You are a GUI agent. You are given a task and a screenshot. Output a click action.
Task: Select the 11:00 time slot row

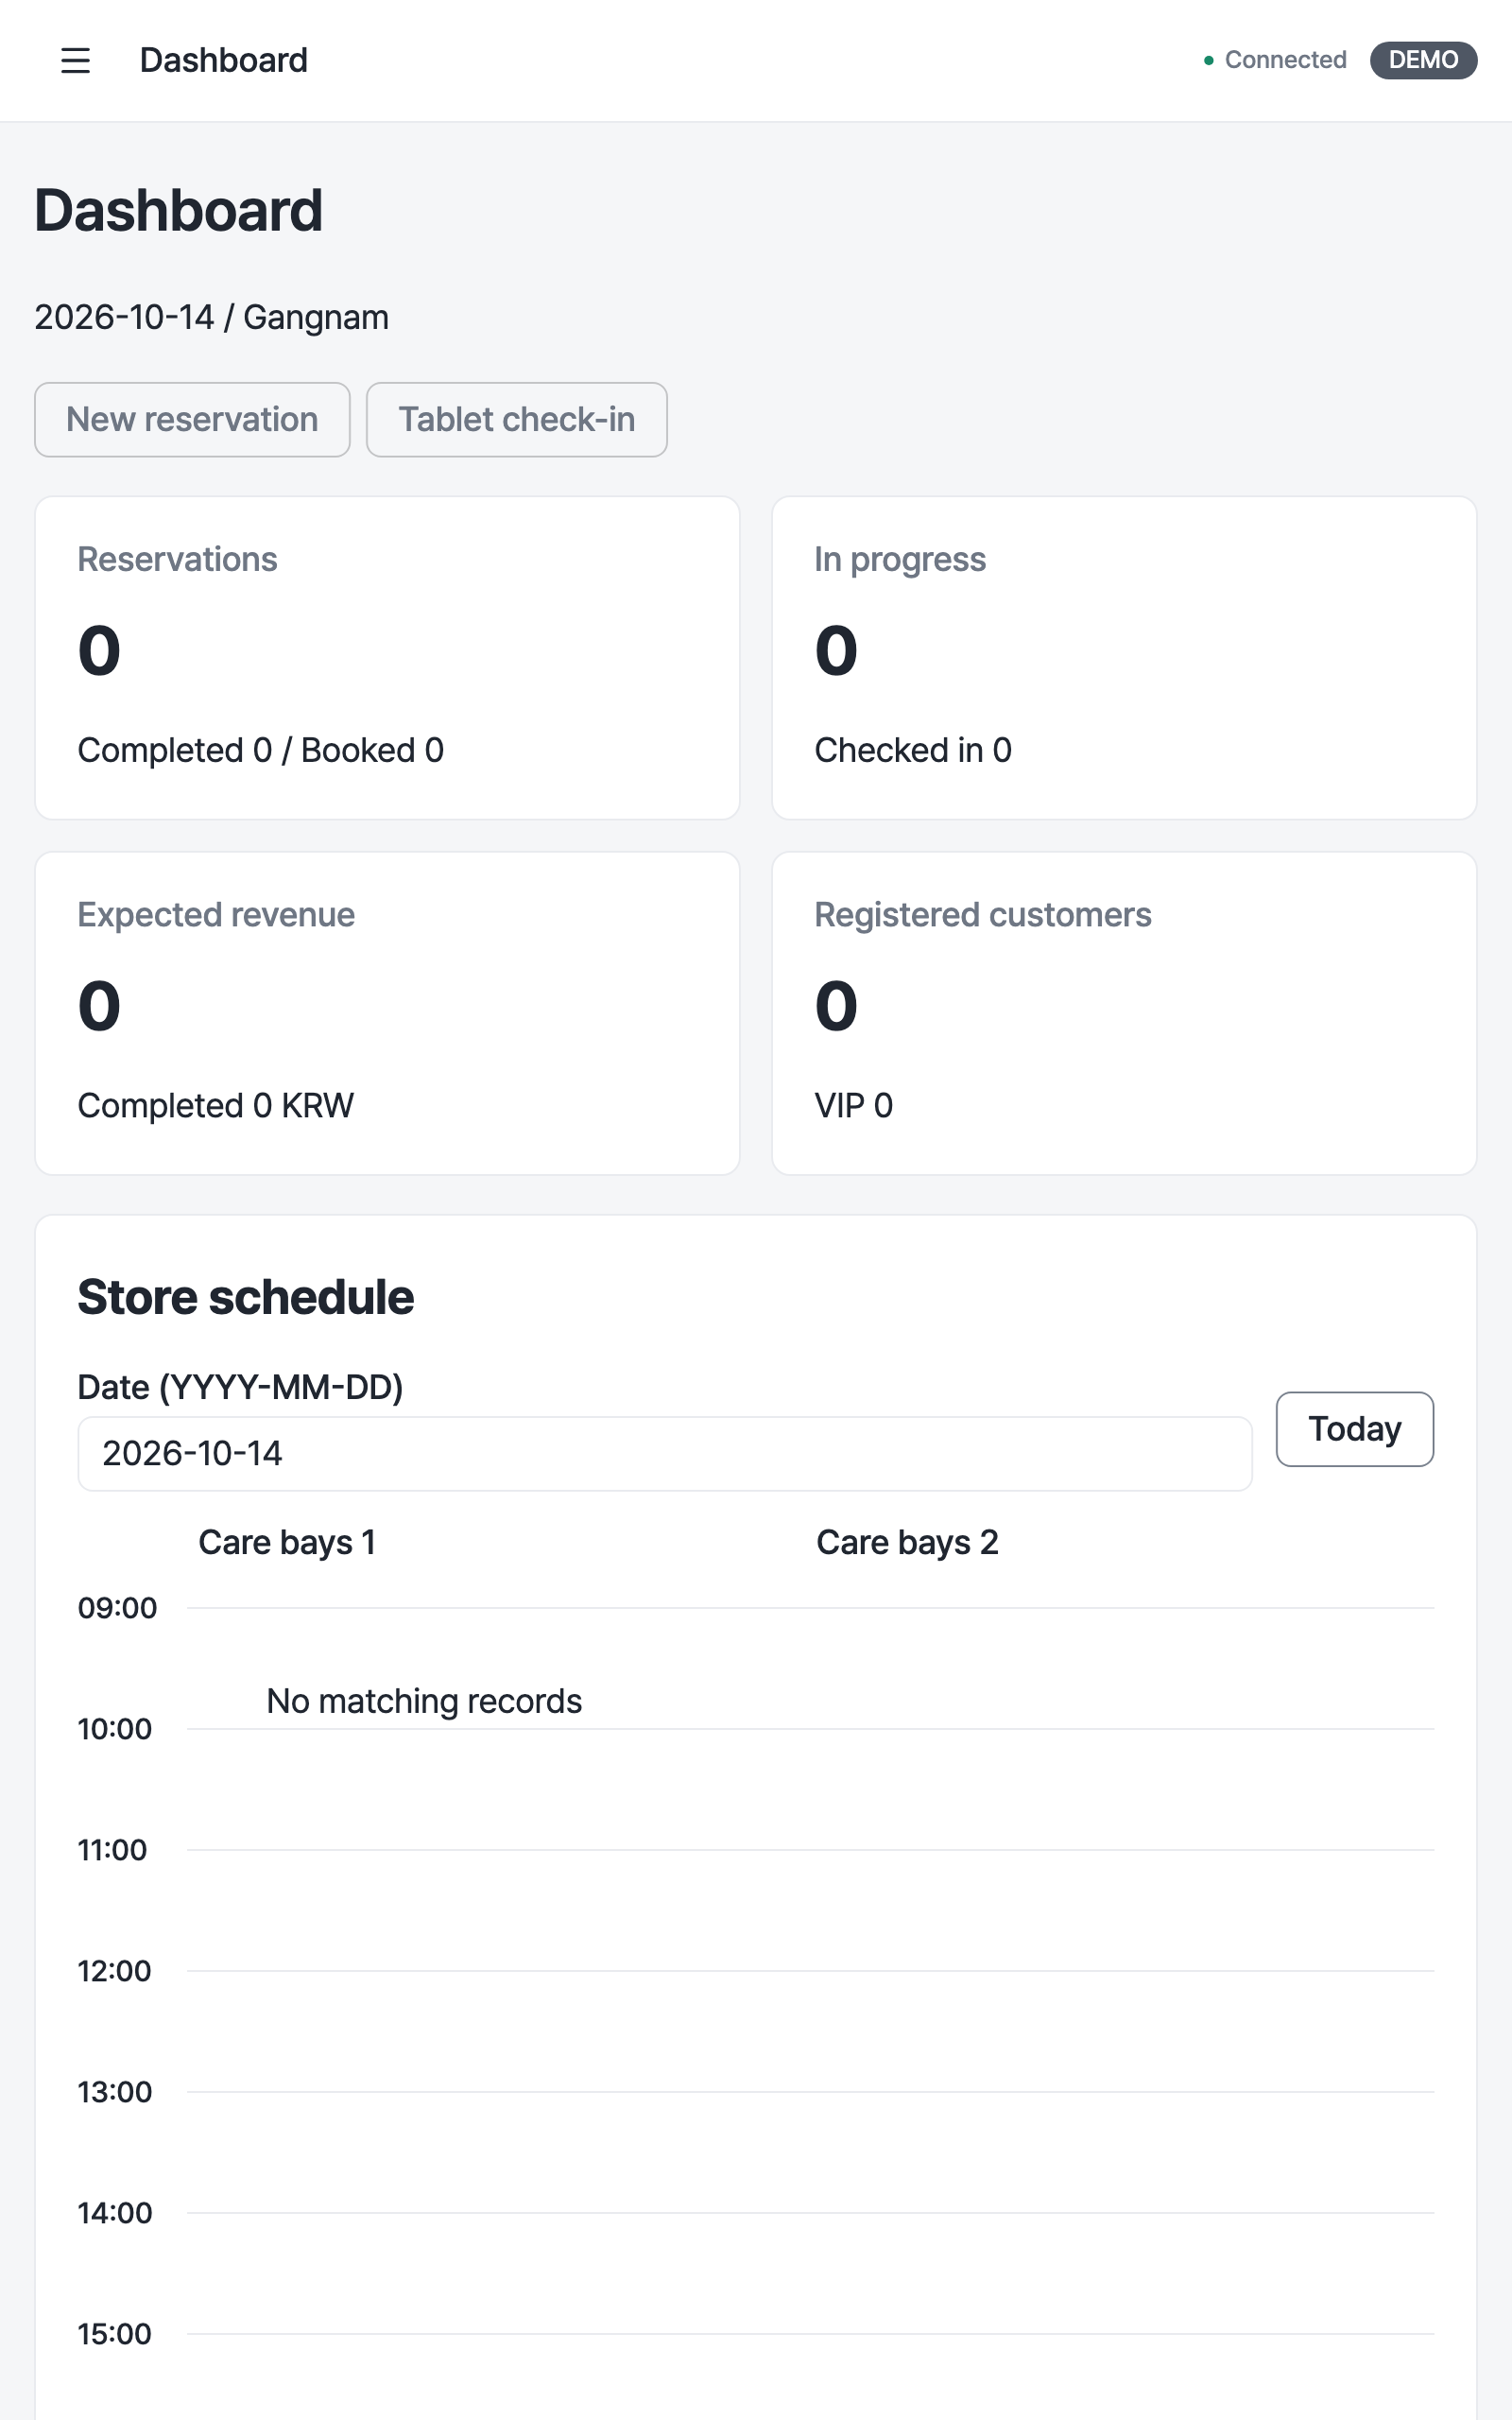(756, 1850)
